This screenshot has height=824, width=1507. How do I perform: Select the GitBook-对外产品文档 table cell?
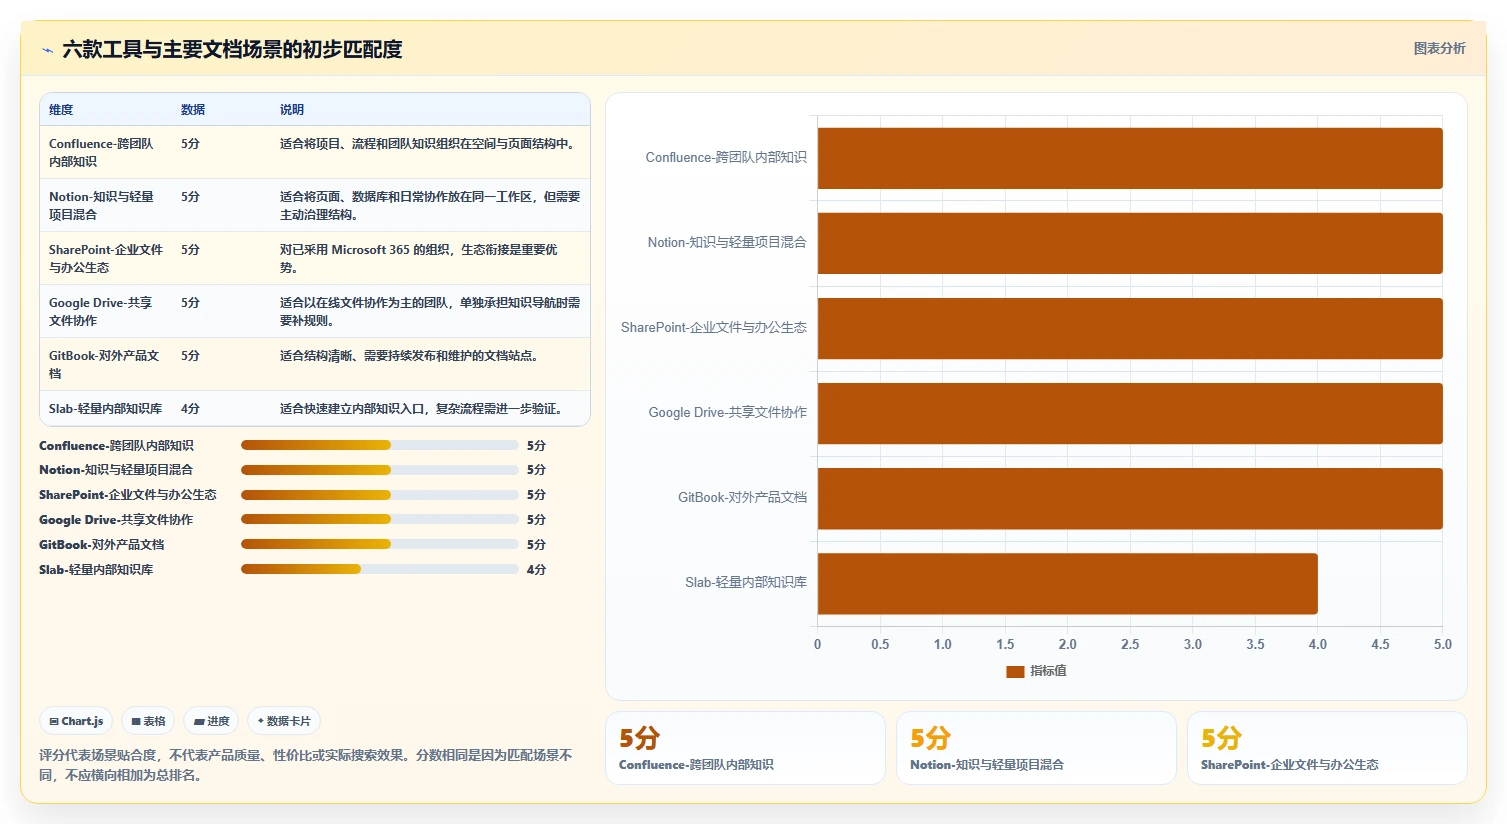click(x=106, y=364)
